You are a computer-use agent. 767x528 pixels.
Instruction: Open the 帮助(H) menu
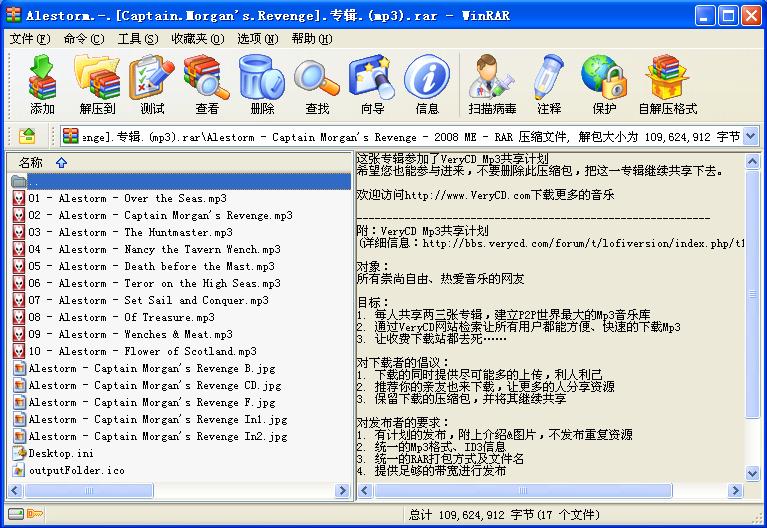[x=312, y=39]
